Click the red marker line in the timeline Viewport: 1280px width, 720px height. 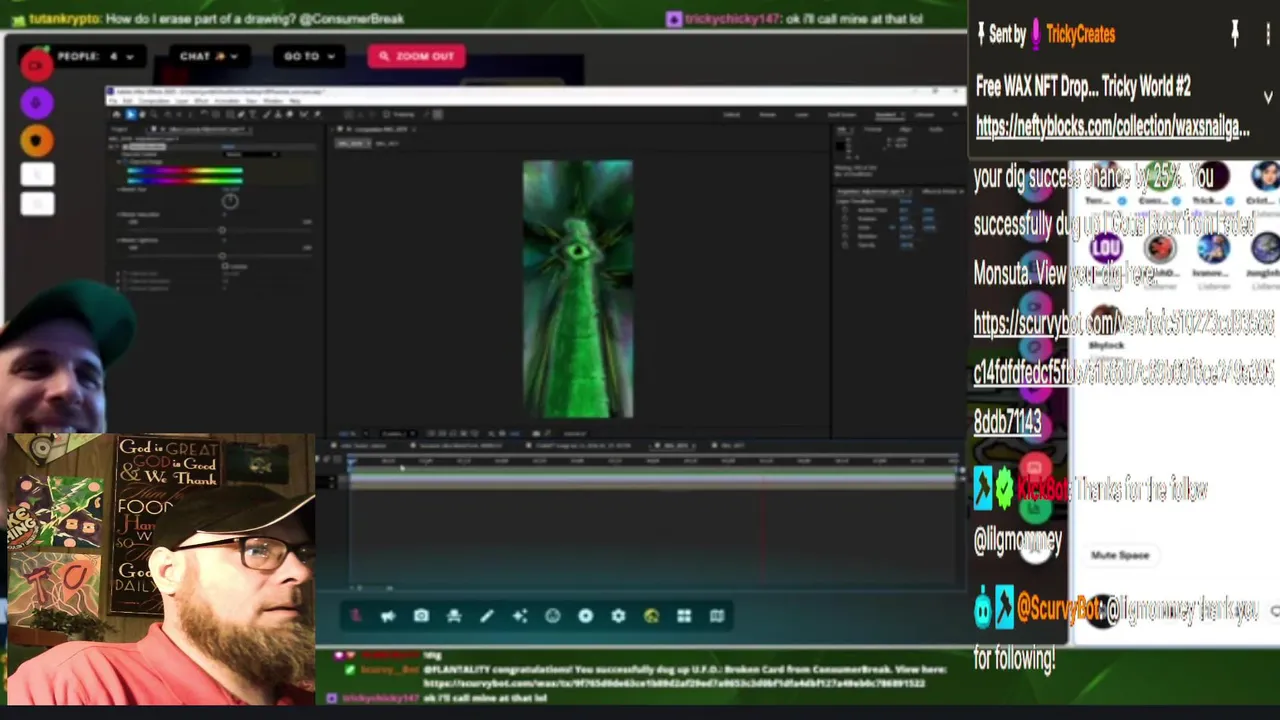click(x=763, y=530)
